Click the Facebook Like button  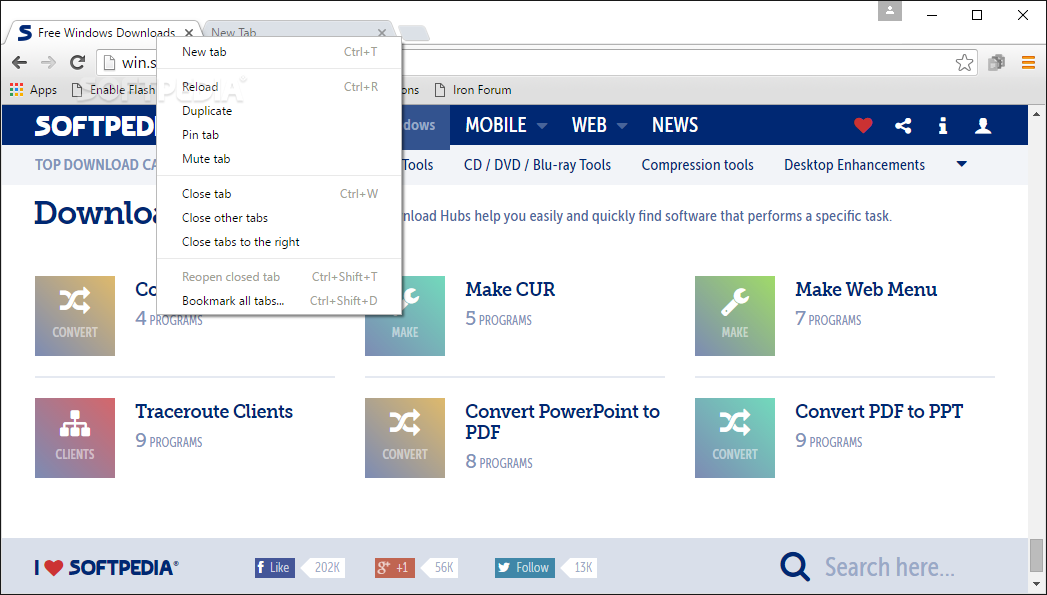pyautogui.click(x=274, y=568)
